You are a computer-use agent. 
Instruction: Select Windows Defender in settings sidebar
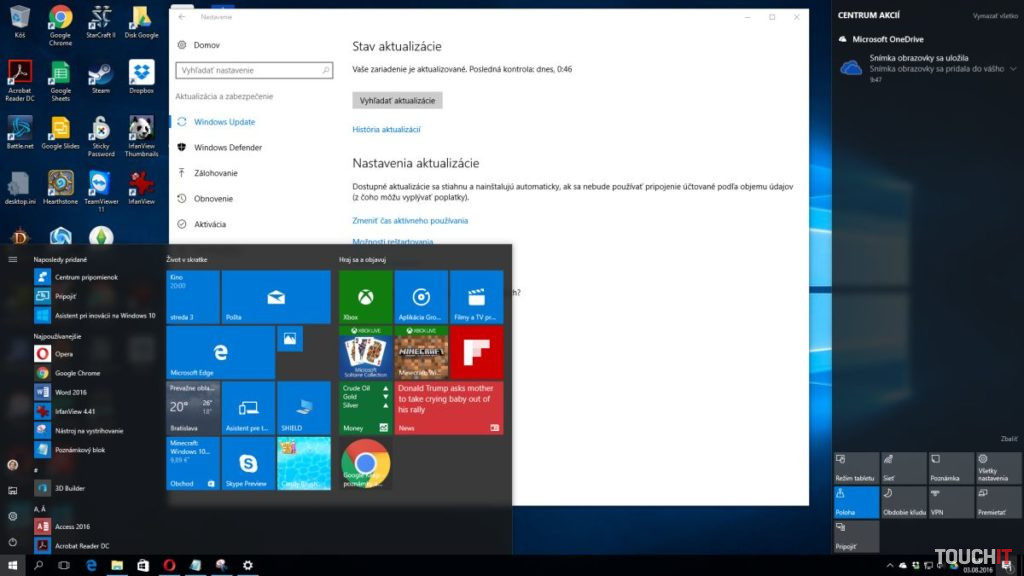(227, 147)
